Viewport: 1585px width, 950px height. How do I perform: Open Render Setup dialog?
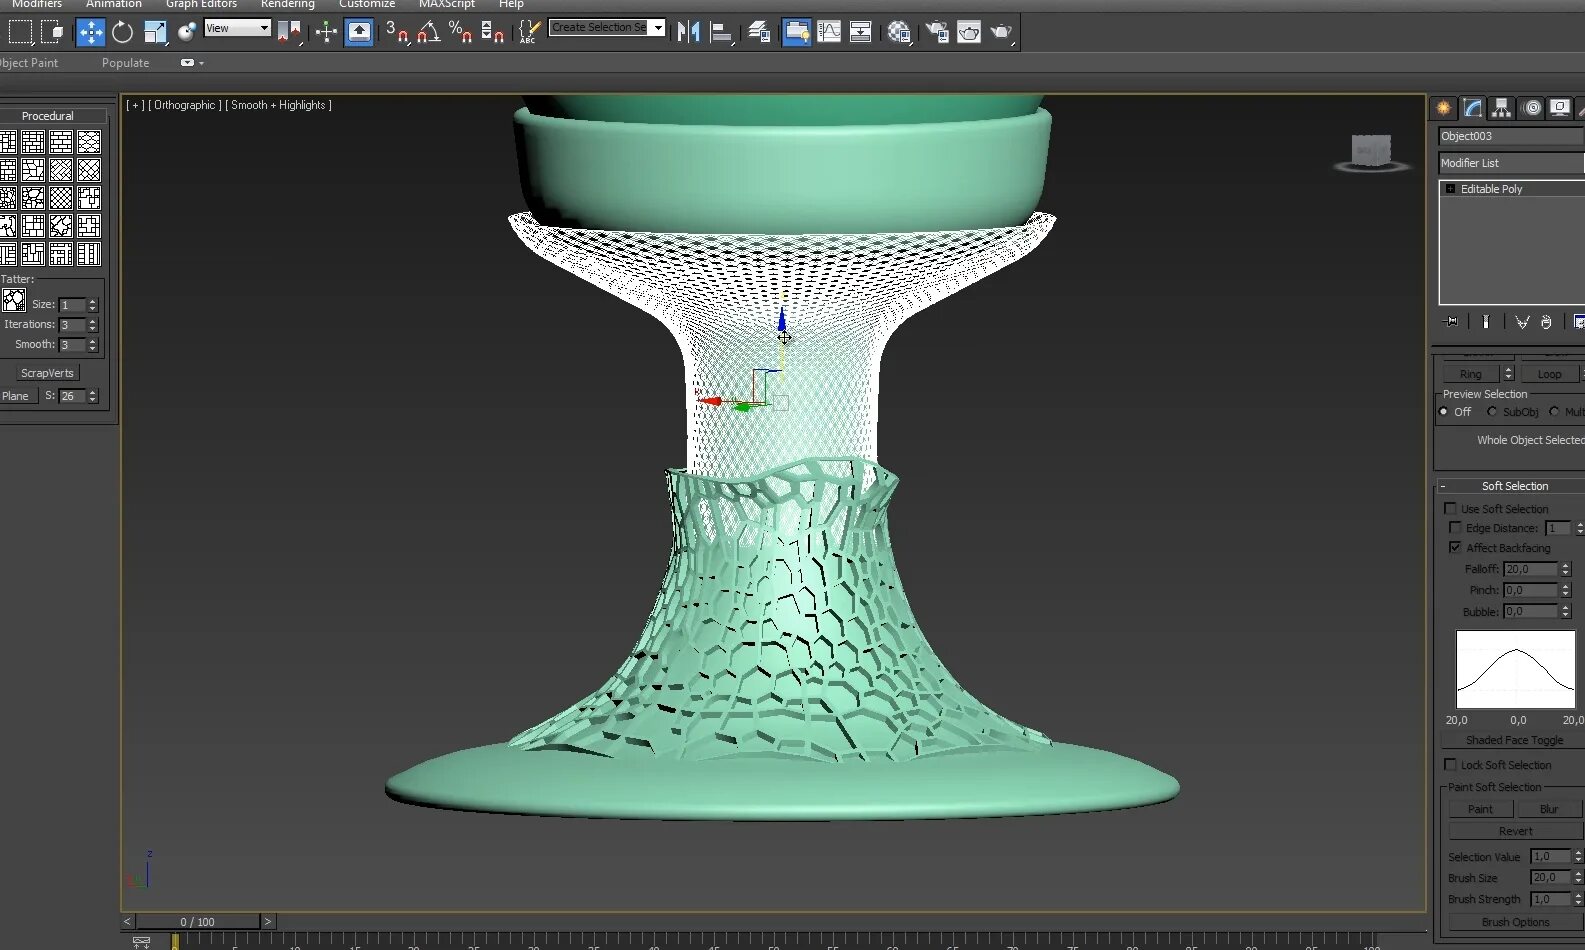pyautogui.click(x=937, y=32)
